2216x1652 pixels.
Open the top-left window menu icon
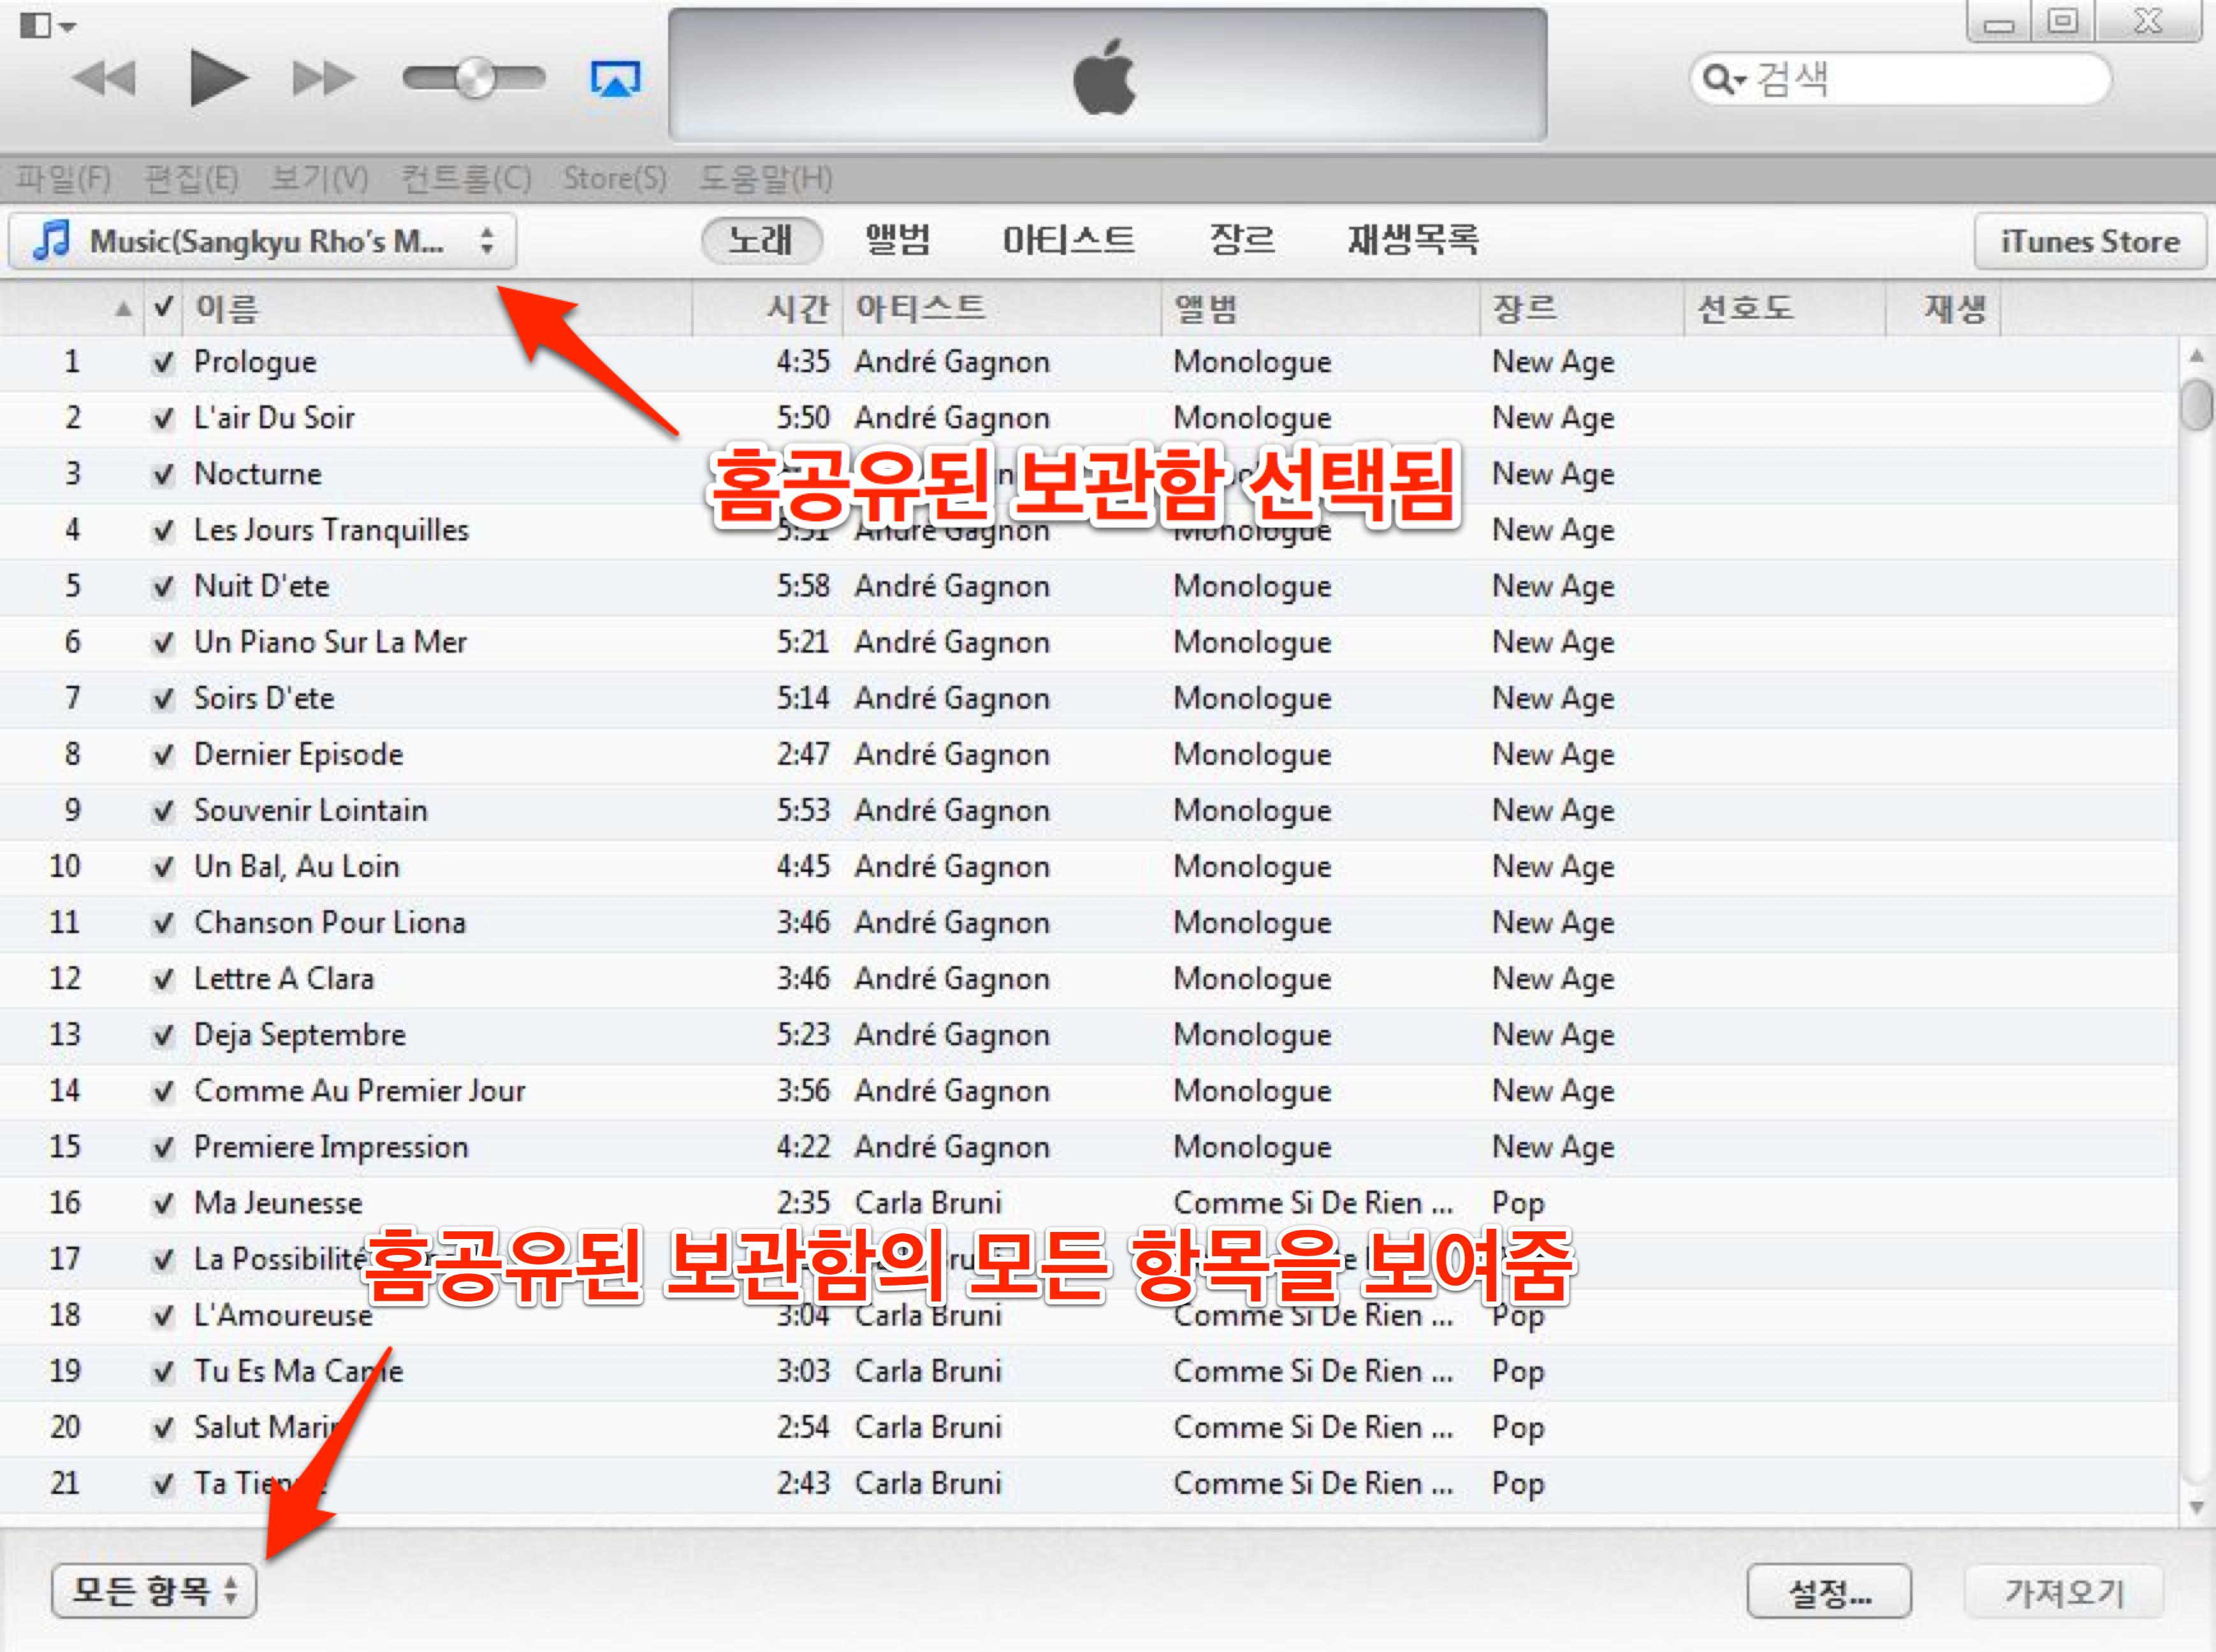[x=37, y=25]
